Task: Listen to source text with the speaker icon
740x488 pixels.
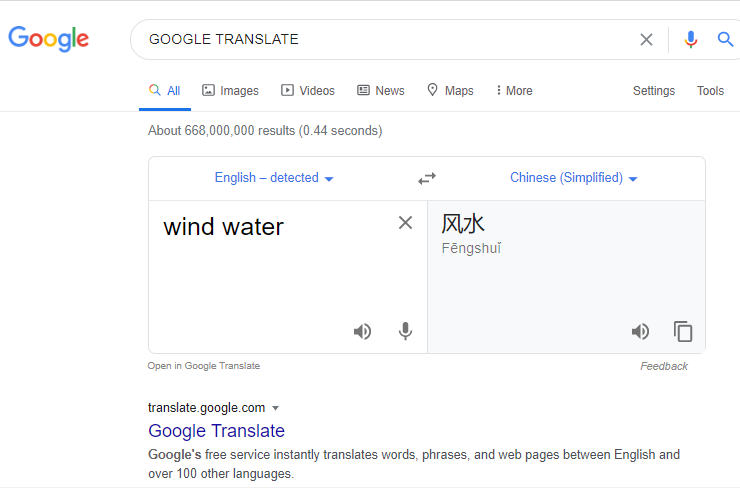Action: point(362,331)
